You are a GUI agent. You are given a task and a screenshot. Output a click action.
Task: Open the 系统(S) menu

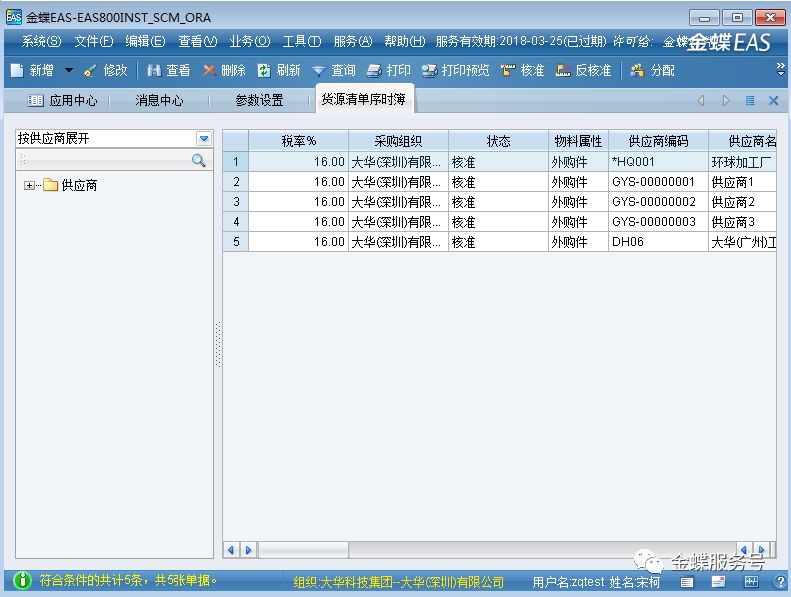click(41, 41)
